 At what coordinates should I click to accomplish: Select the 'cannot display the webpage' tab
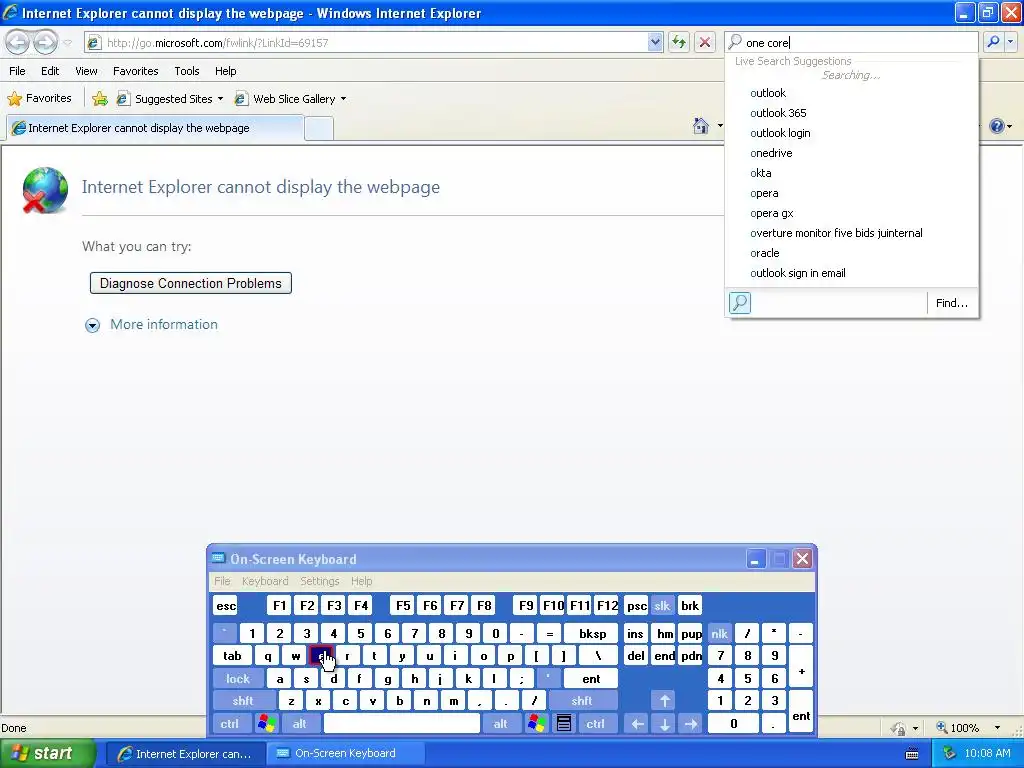point(155,128)
